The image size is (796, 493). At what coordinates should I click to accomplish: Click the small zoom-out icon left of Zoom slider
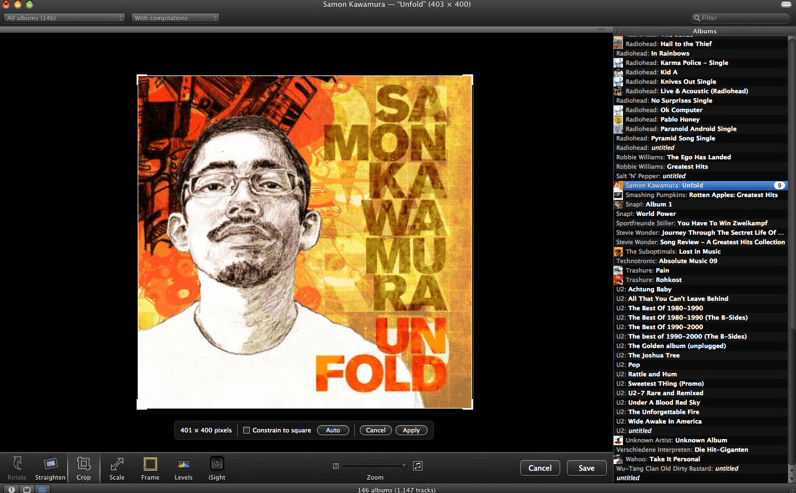[336, 466]
